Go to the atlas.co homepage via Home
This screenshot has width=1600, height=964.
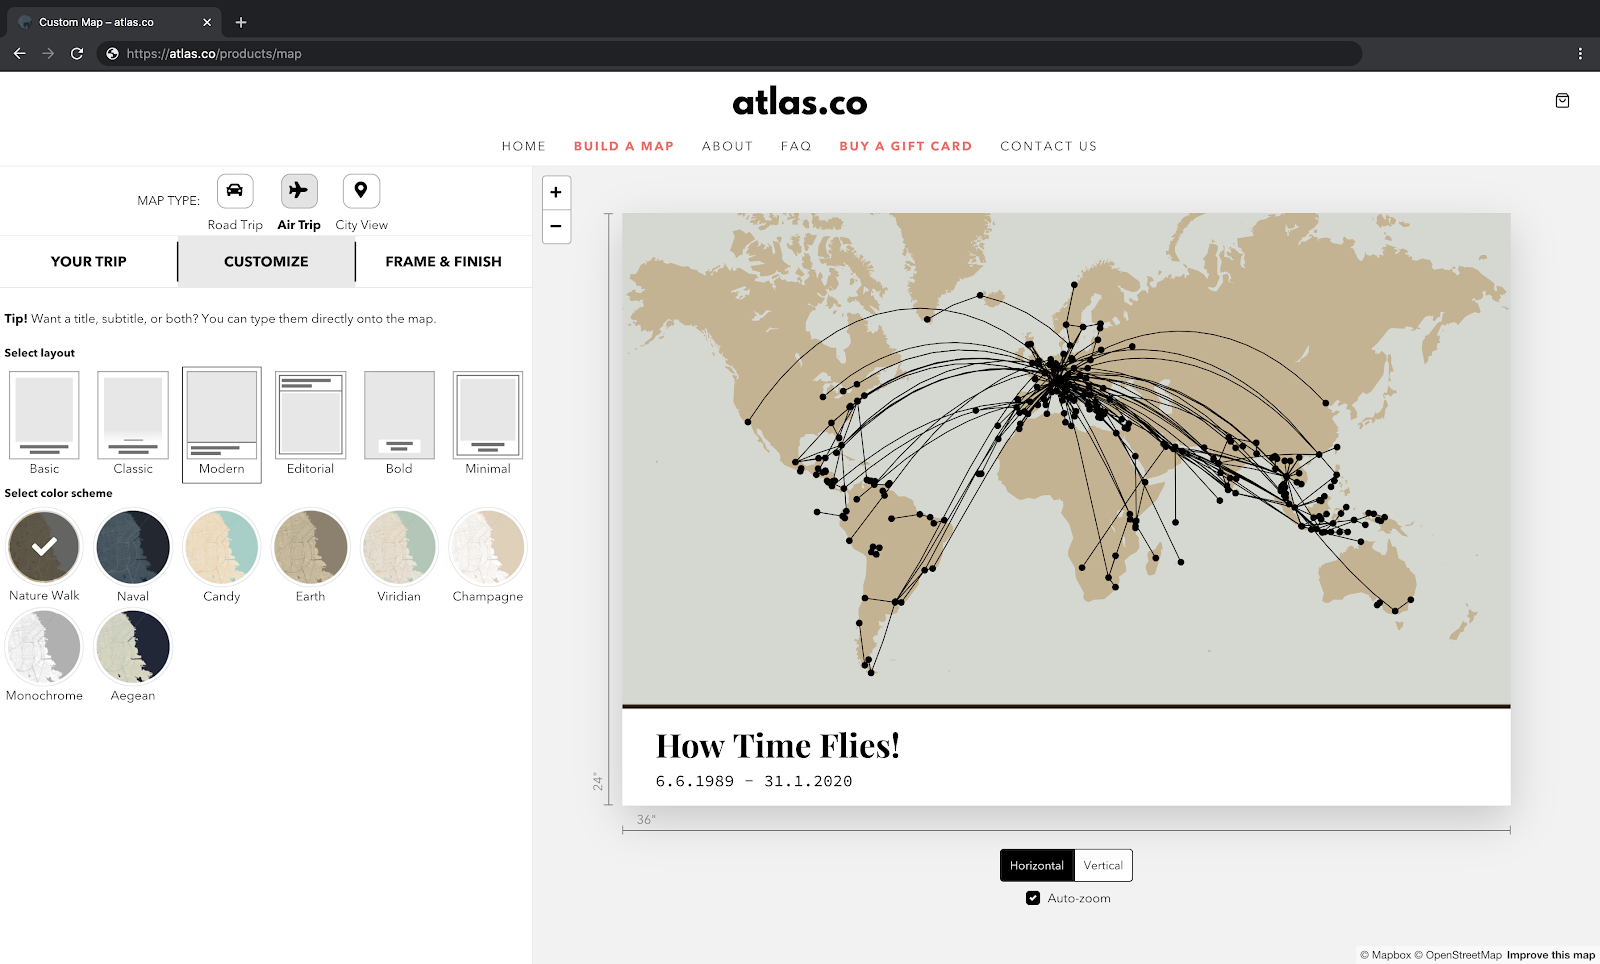tap(523, 146)
